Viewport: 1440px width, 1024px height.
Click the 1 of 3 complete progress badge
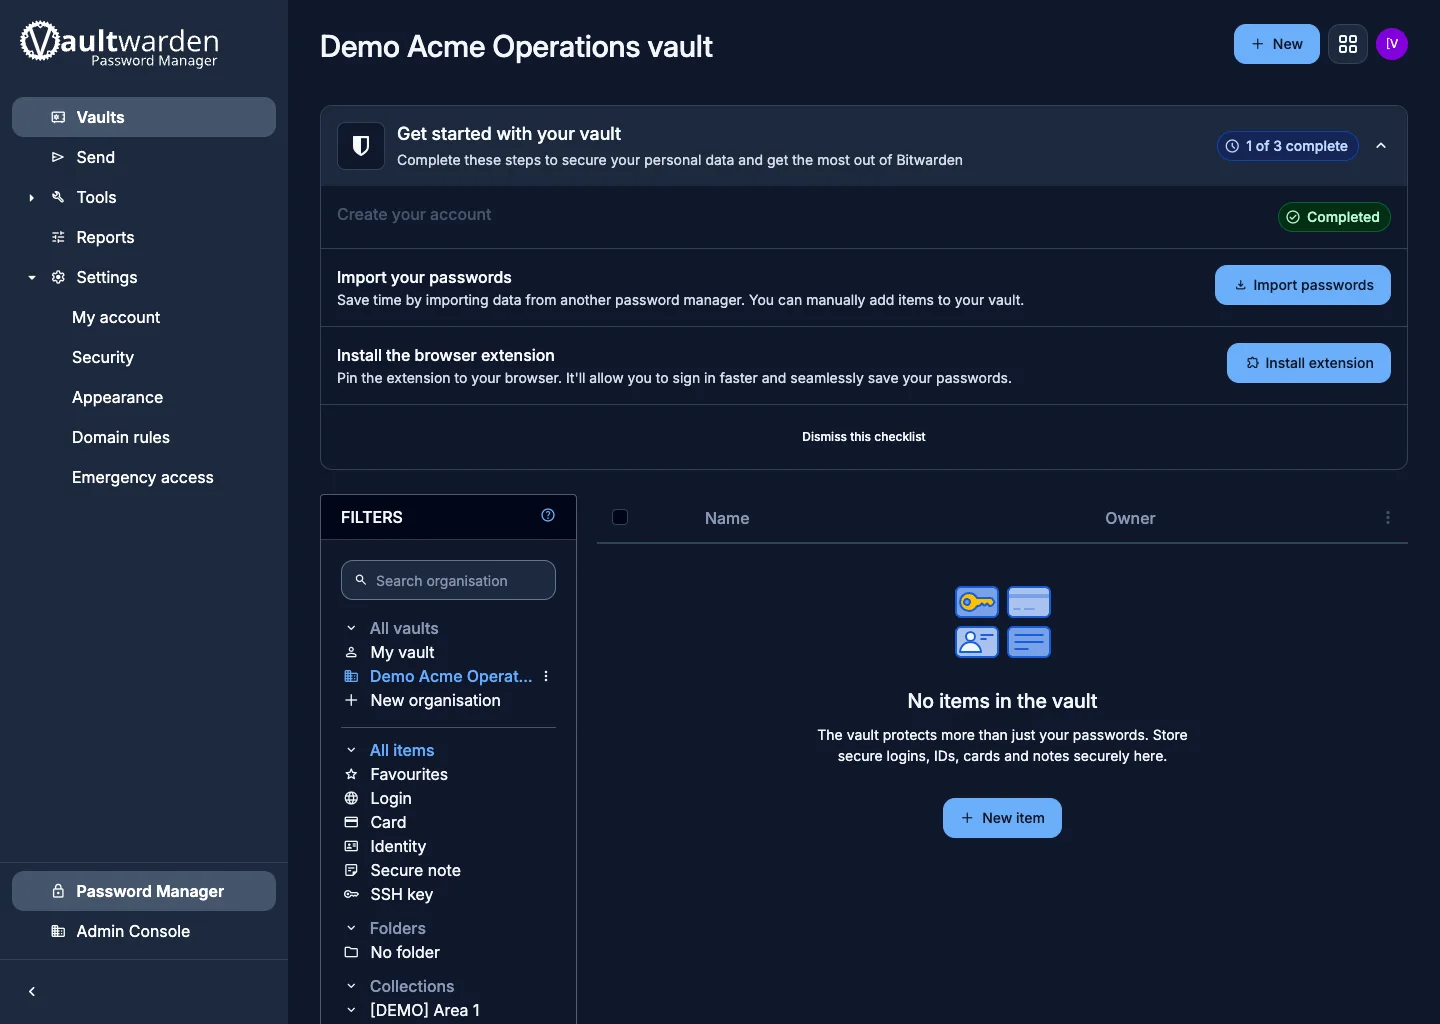(1288, 146)
